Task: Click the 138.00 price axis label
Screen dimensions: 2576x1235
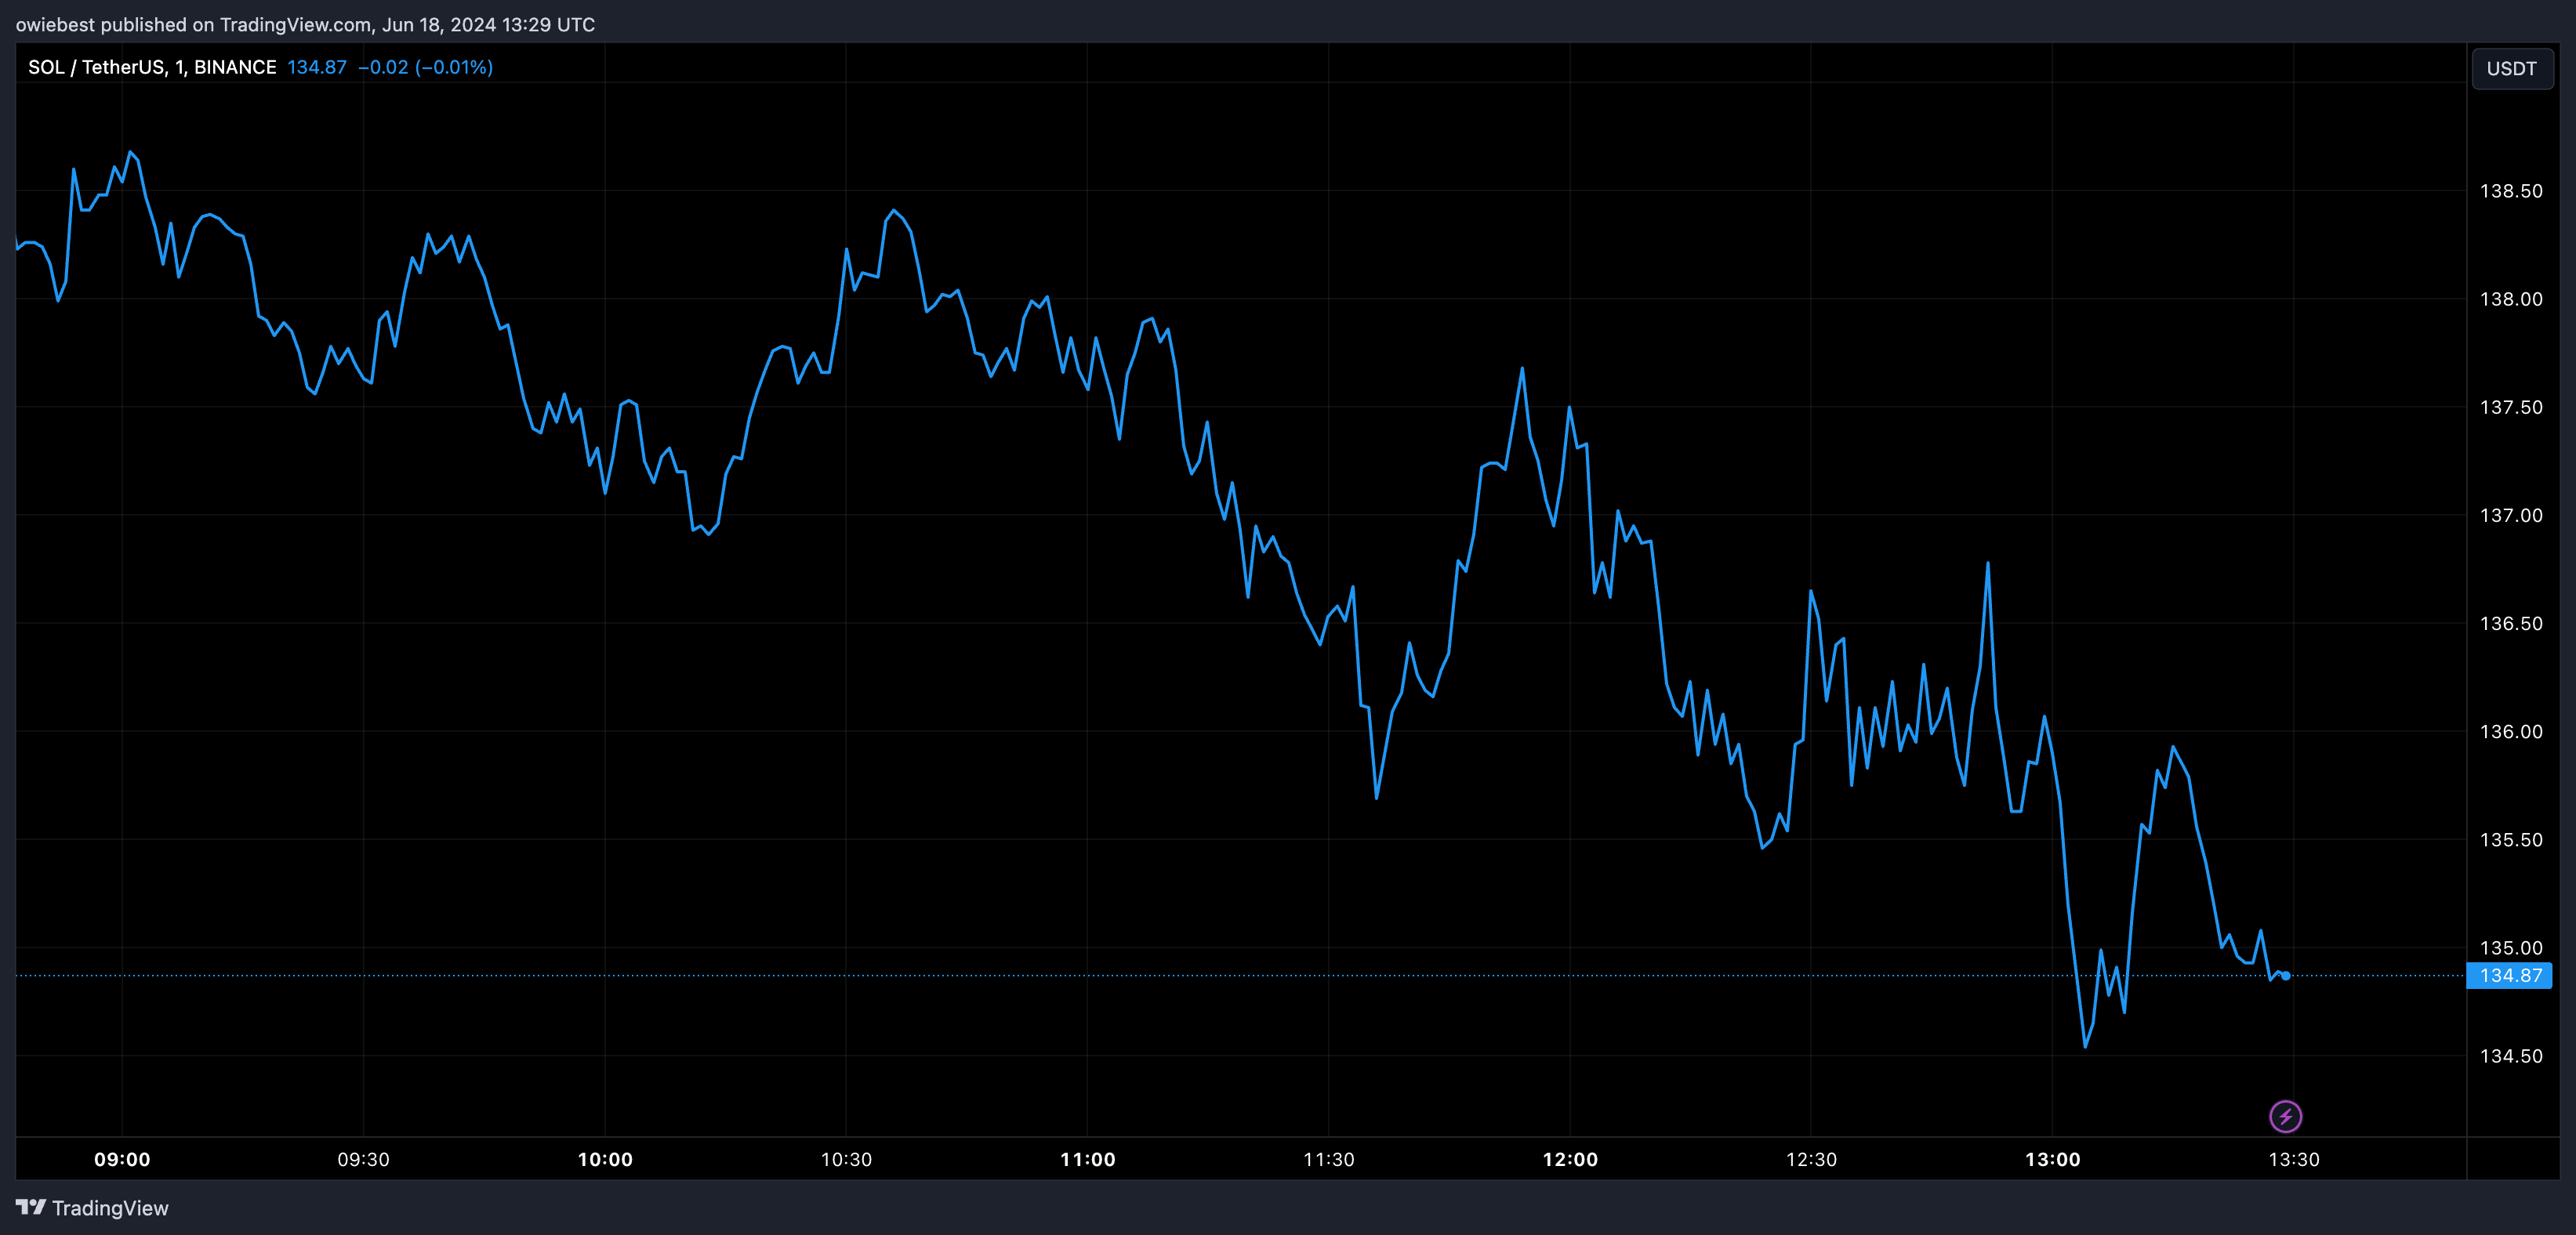Action: [x=2511, y=299]
